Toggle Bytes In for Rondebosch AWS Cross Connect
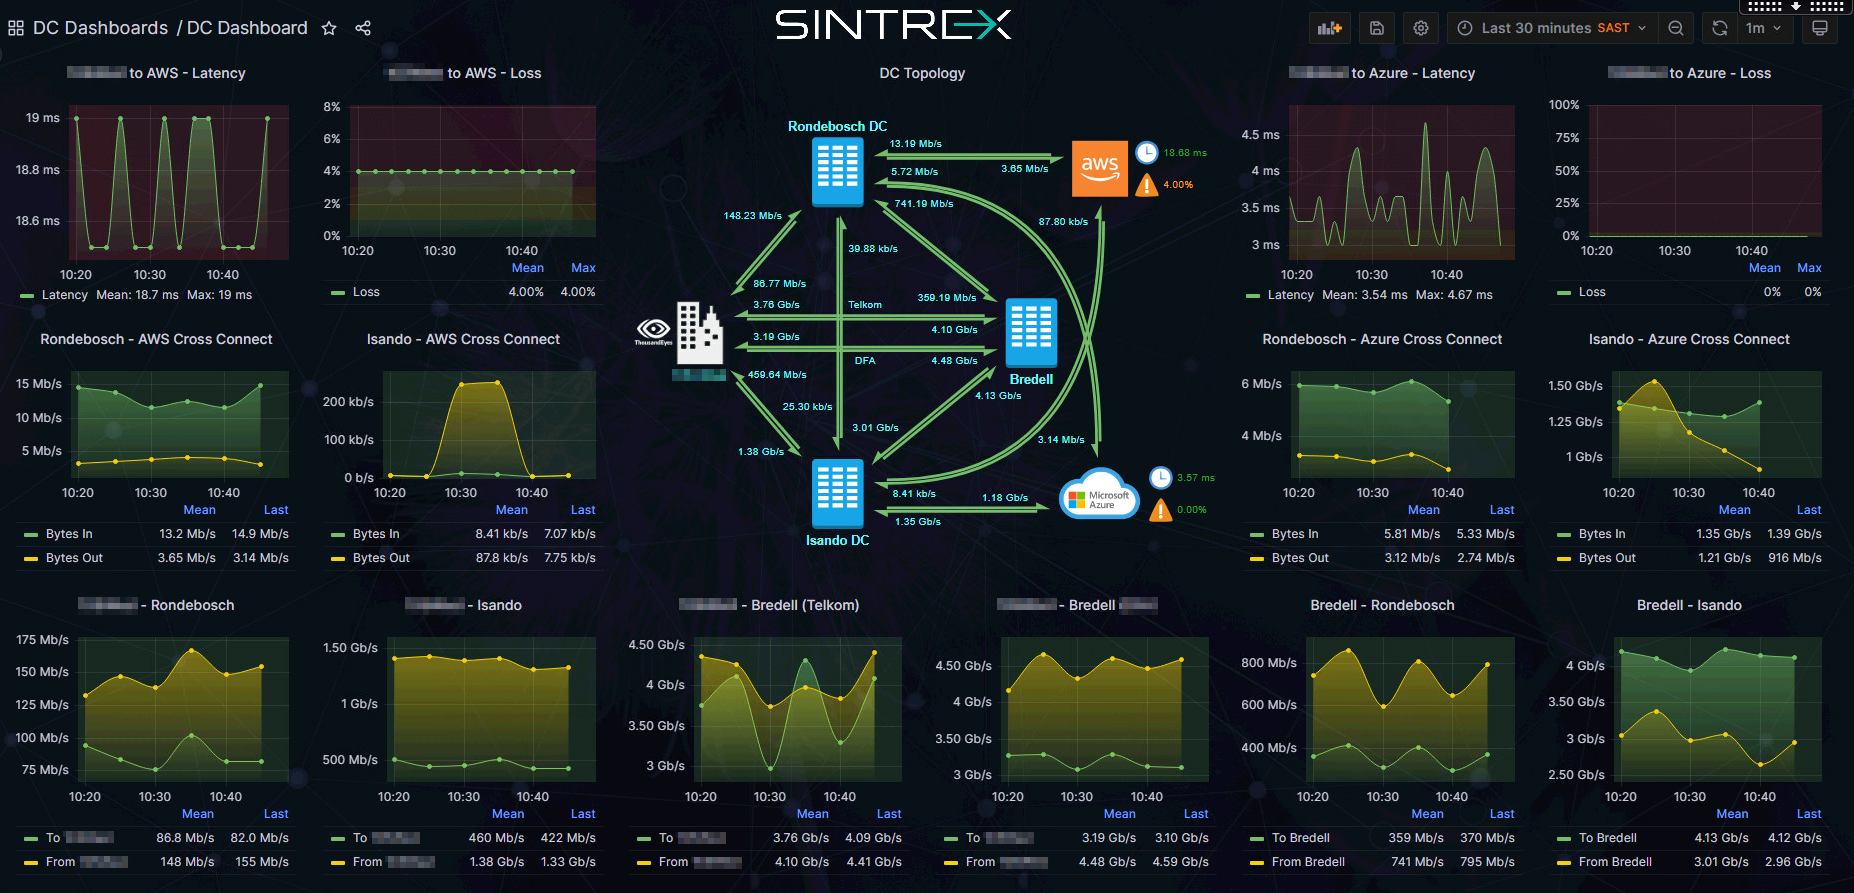Screen dimensions: 1854x893 pos(69,534)
